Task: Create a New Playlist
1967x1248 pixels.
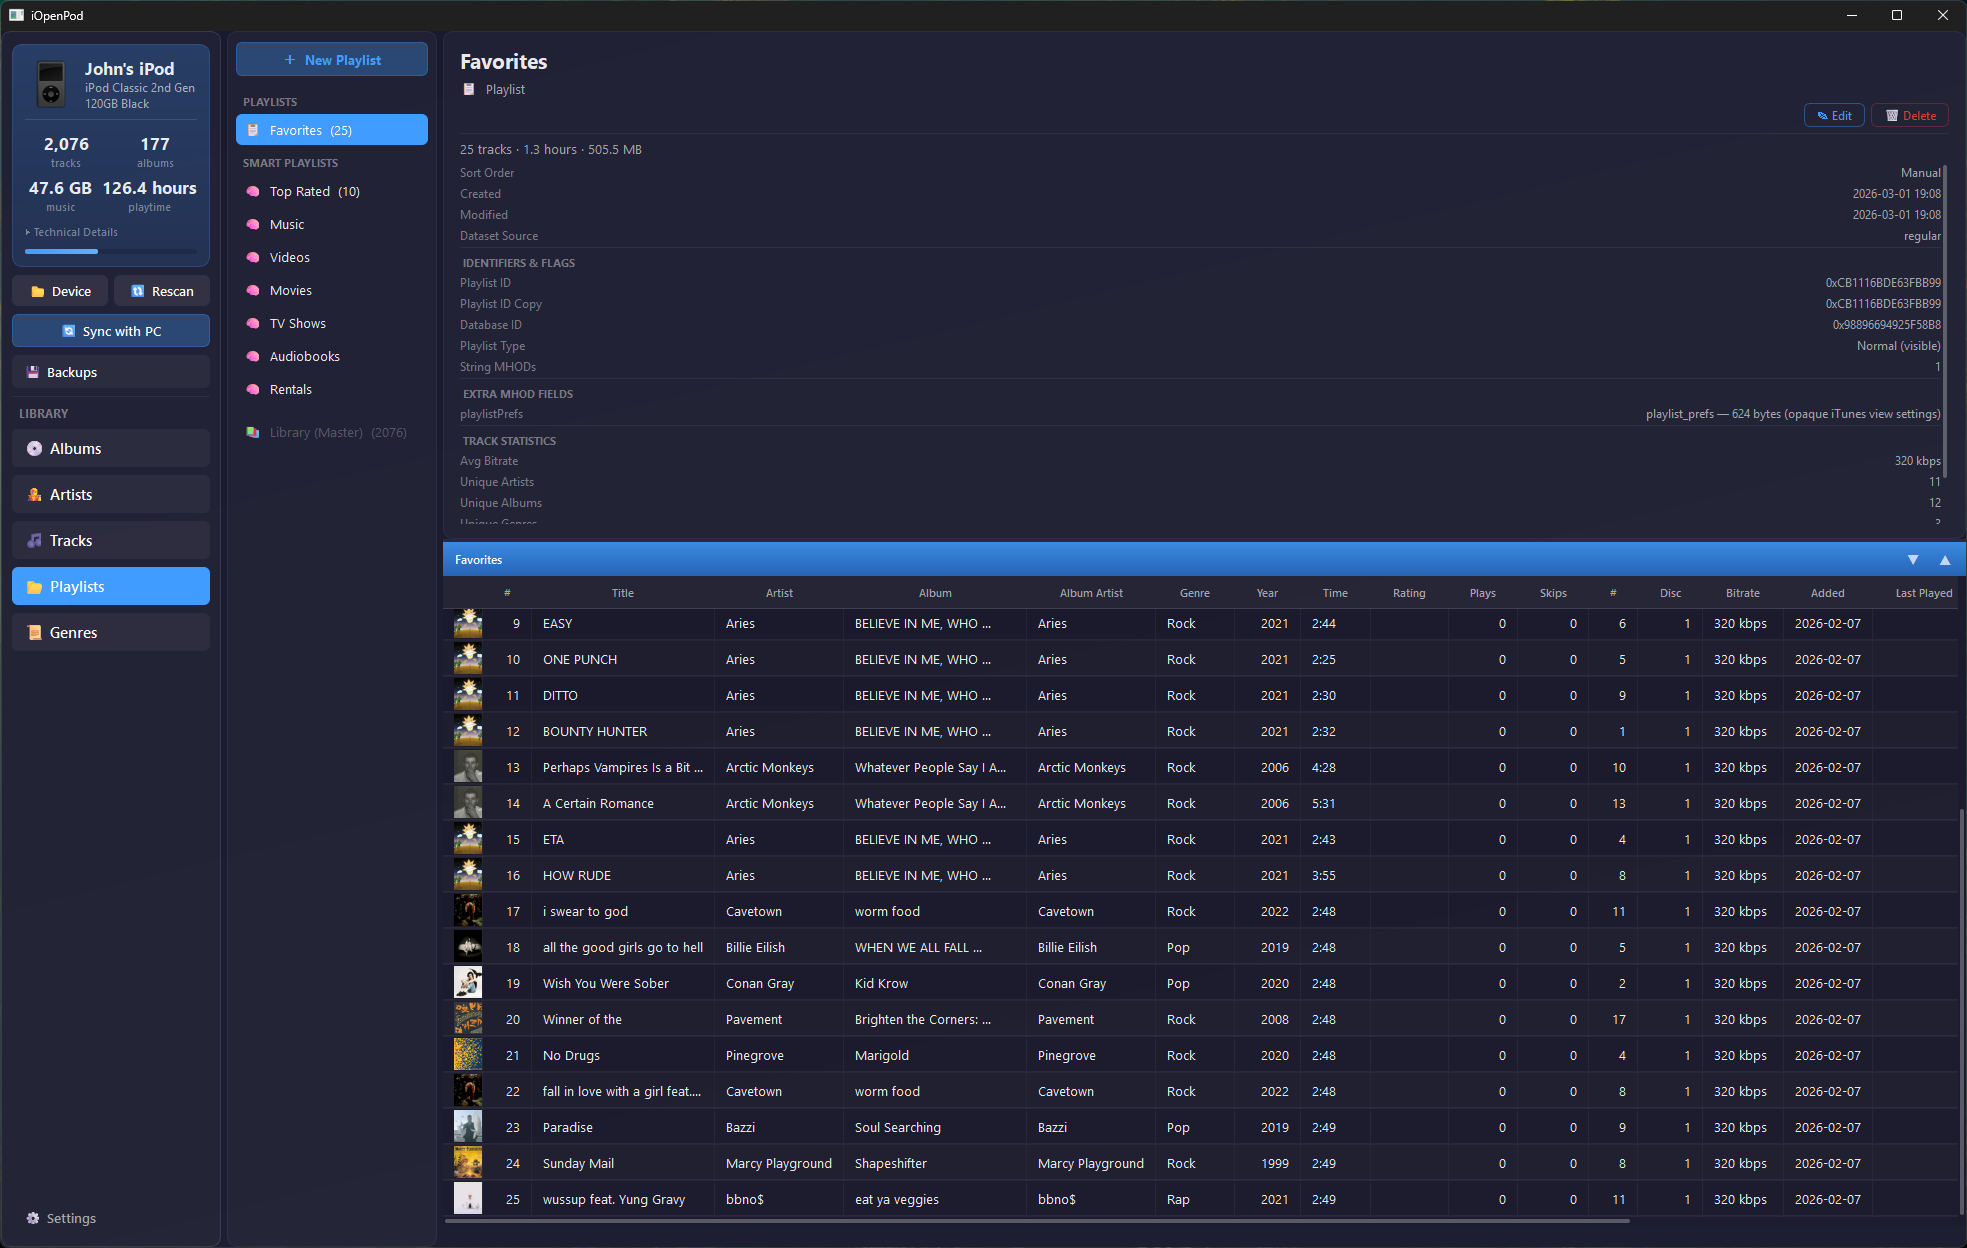Action: pyautogui.click(x=331, y=59)
